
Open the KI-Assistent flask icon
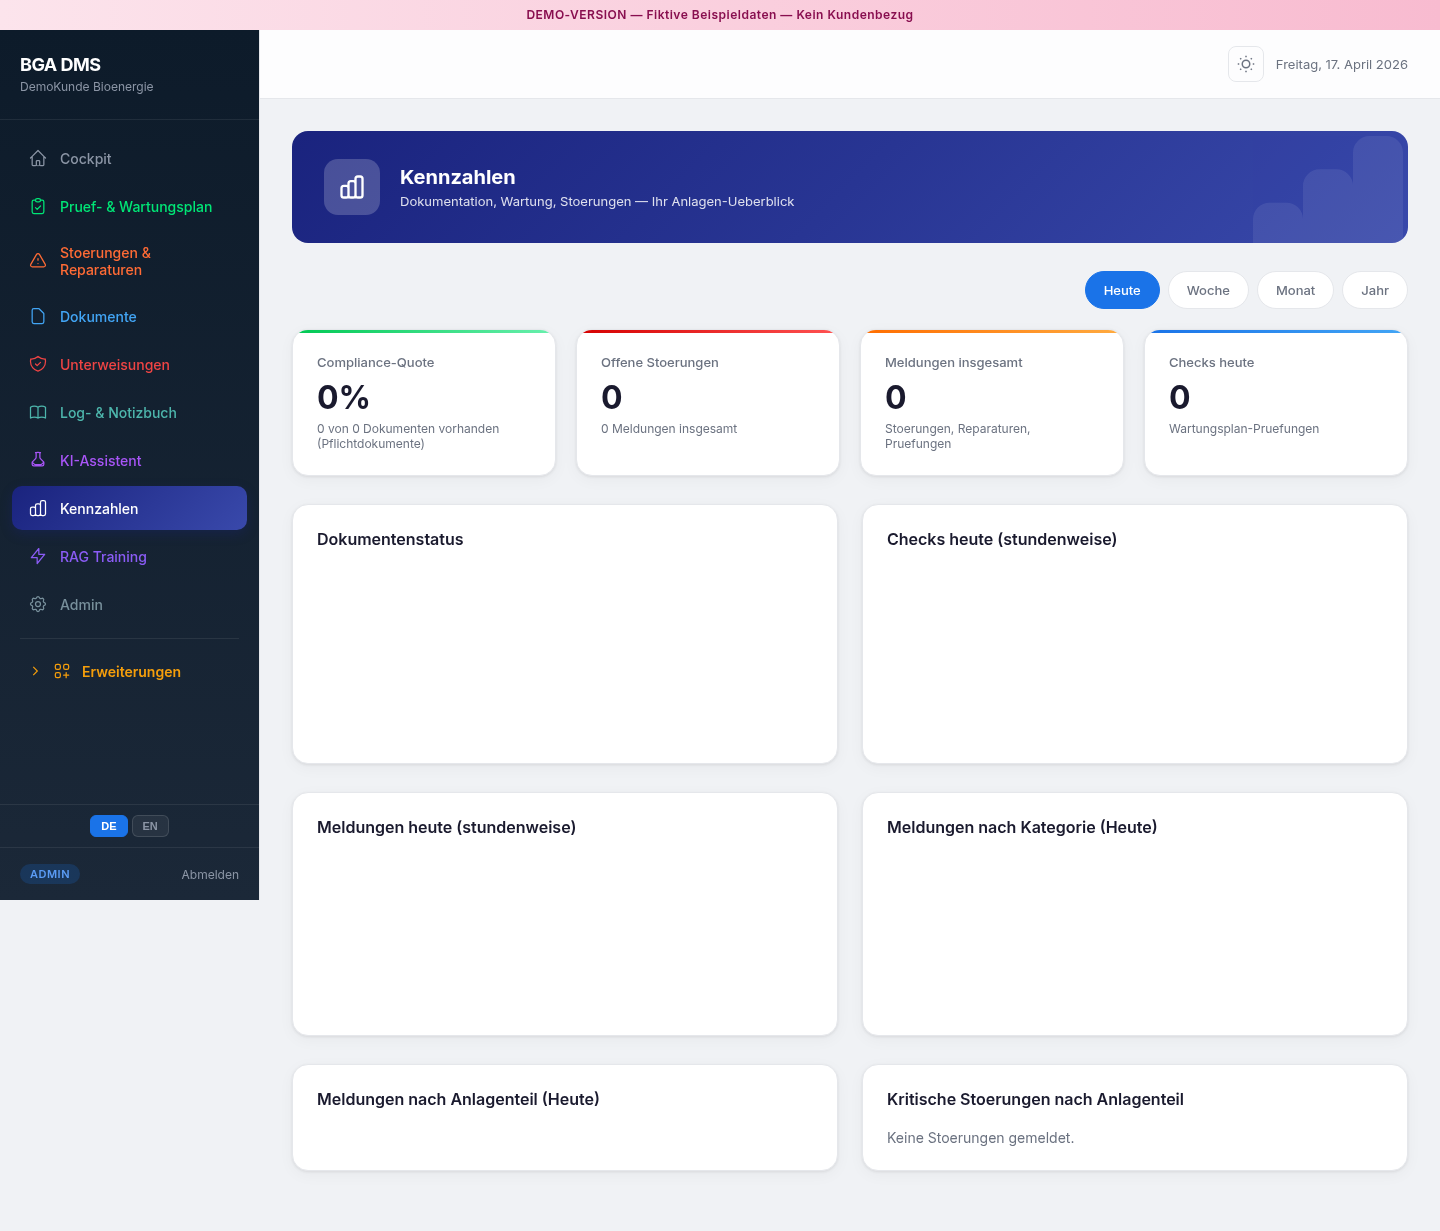38,460
